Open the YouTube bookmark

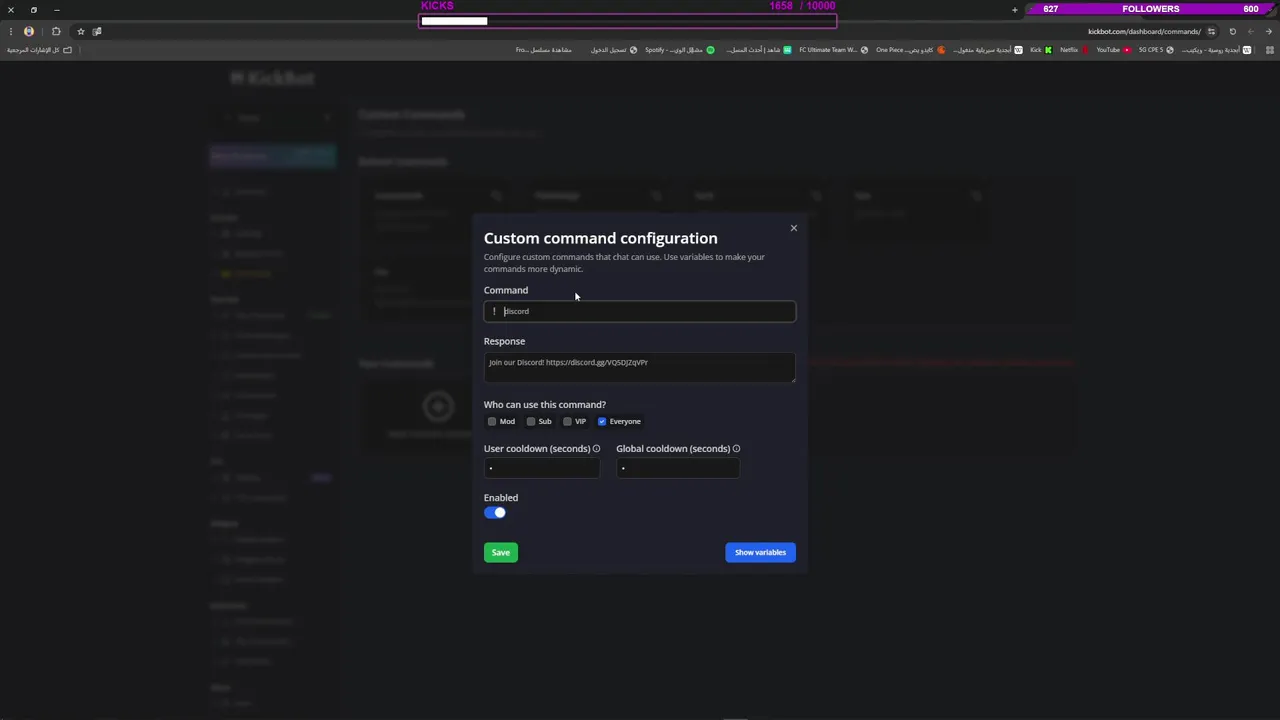coord(1113,50)
